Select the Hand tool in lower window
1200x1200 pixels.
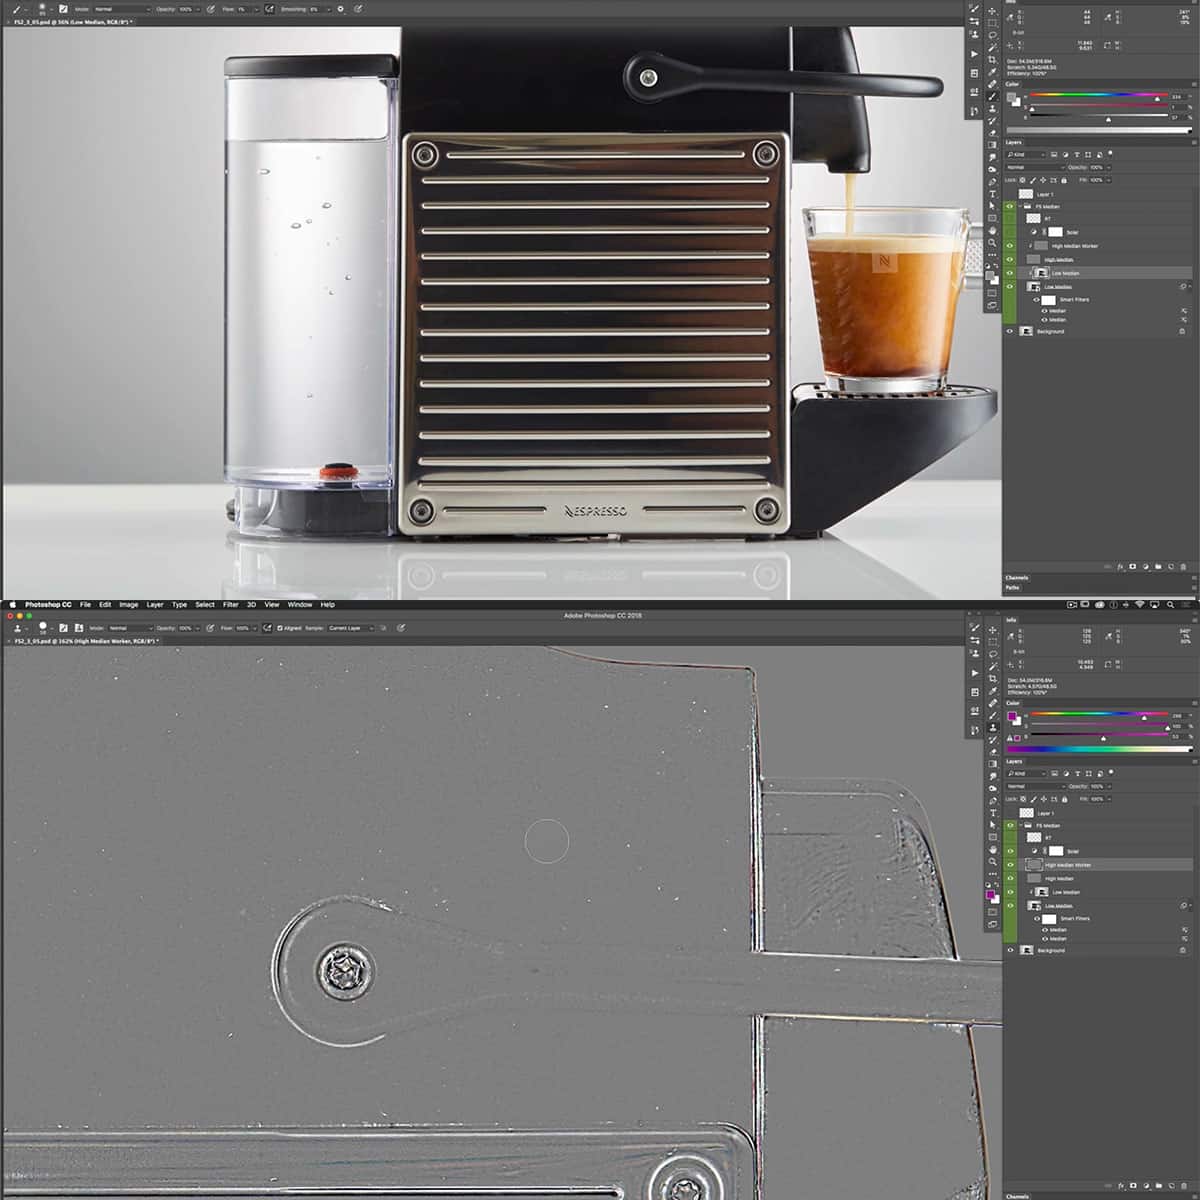tap(993, 849)
